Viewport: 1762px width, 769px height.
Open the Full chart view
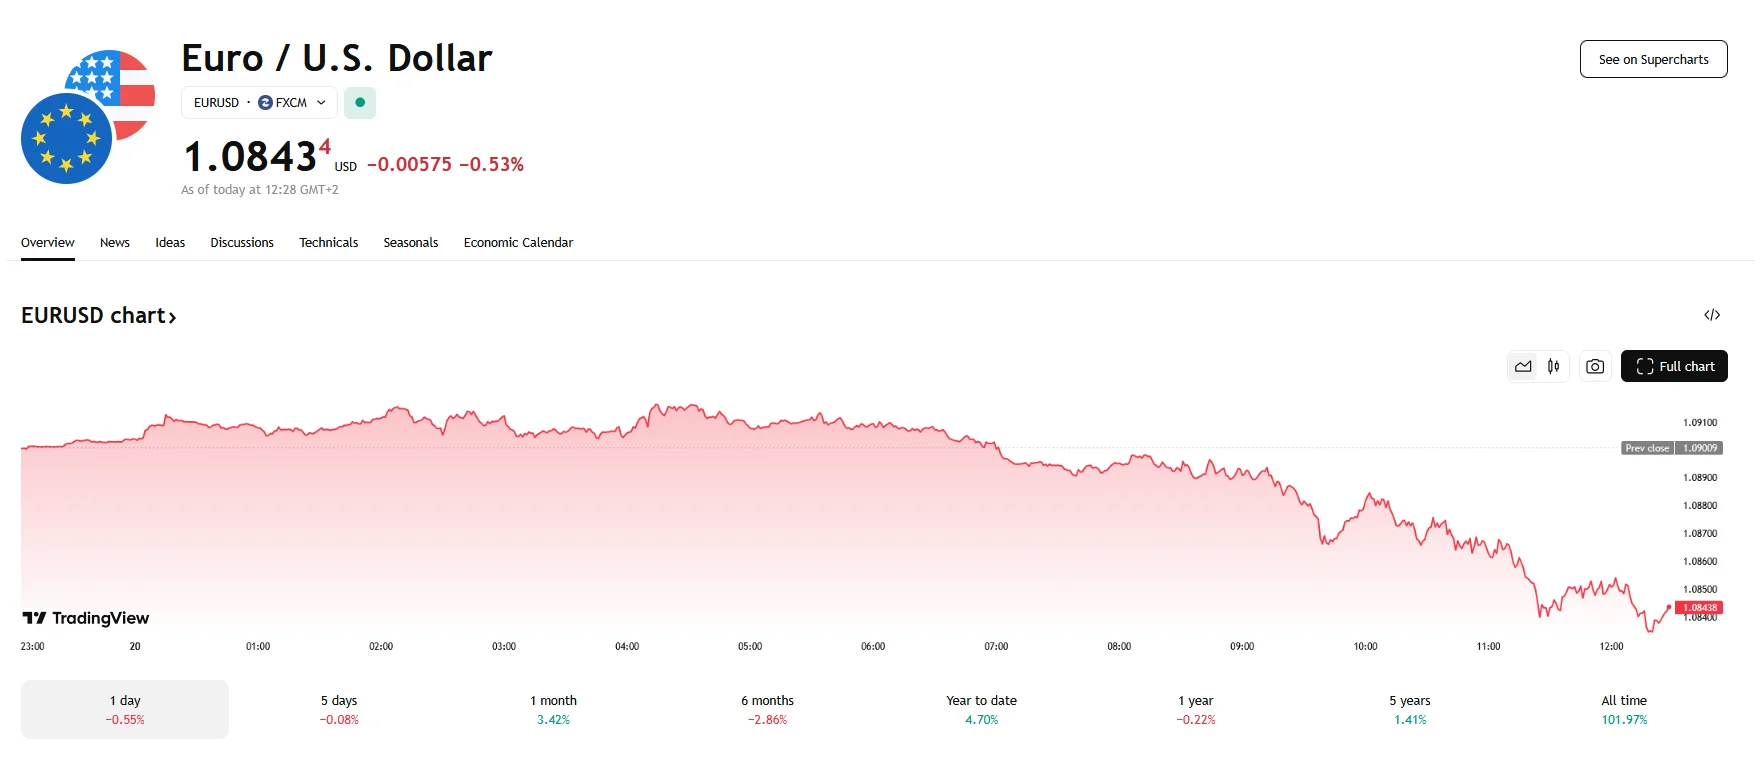1674,367
